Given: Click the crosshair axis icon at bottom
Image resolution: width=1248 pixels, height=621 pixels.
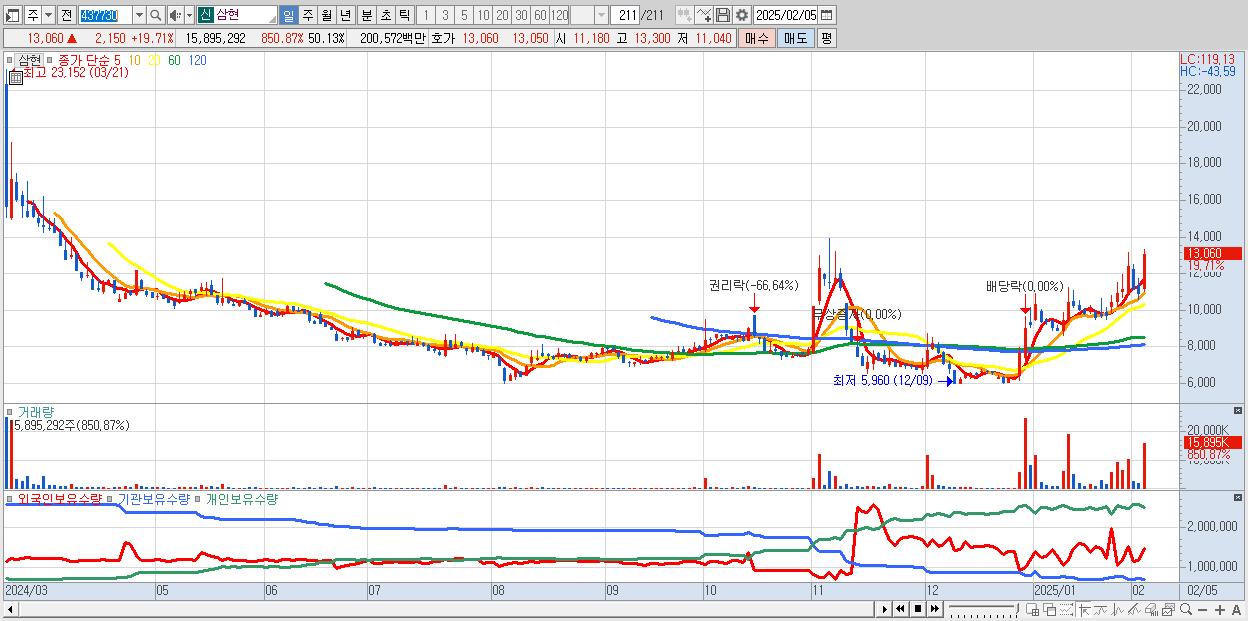Looking at the screenshot, I should pos(1084,609).
